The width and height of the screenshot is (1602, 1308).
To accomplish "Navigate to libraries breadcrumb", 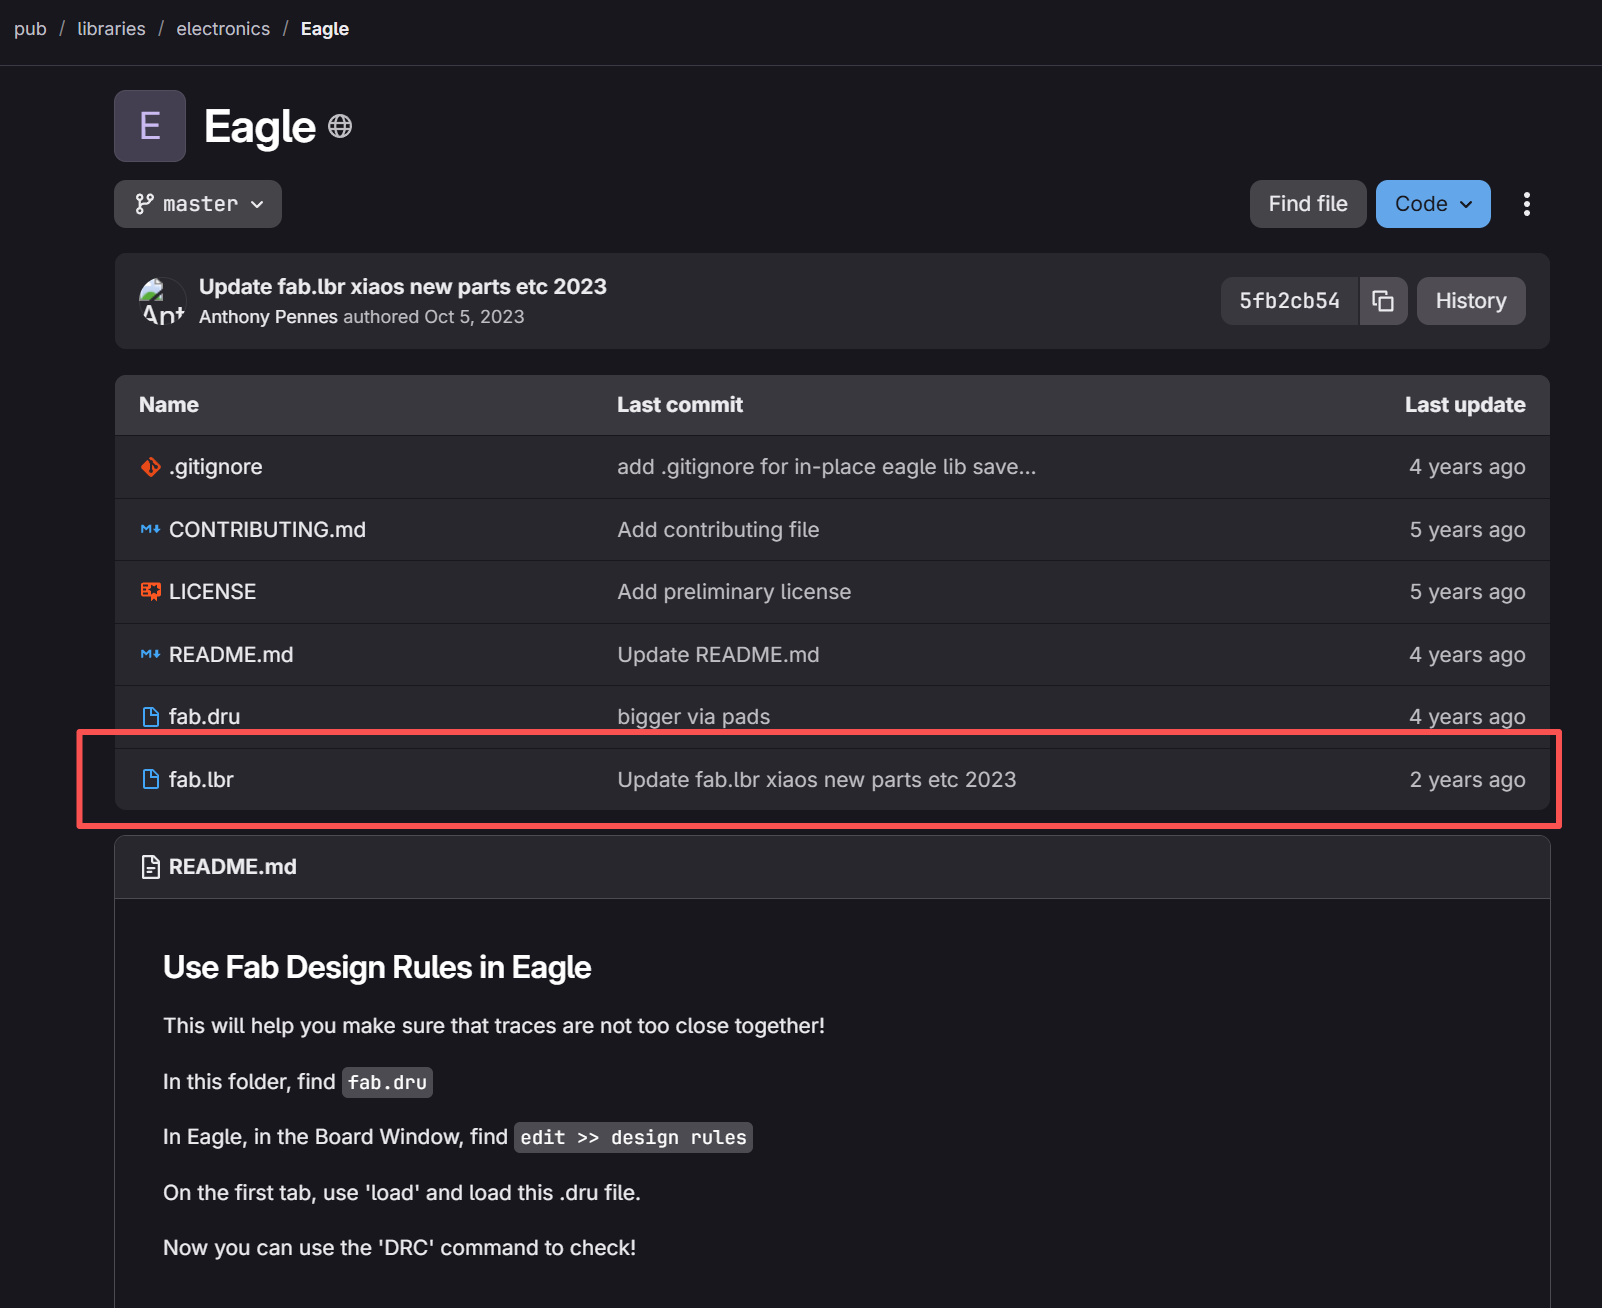I will [111, 29].
